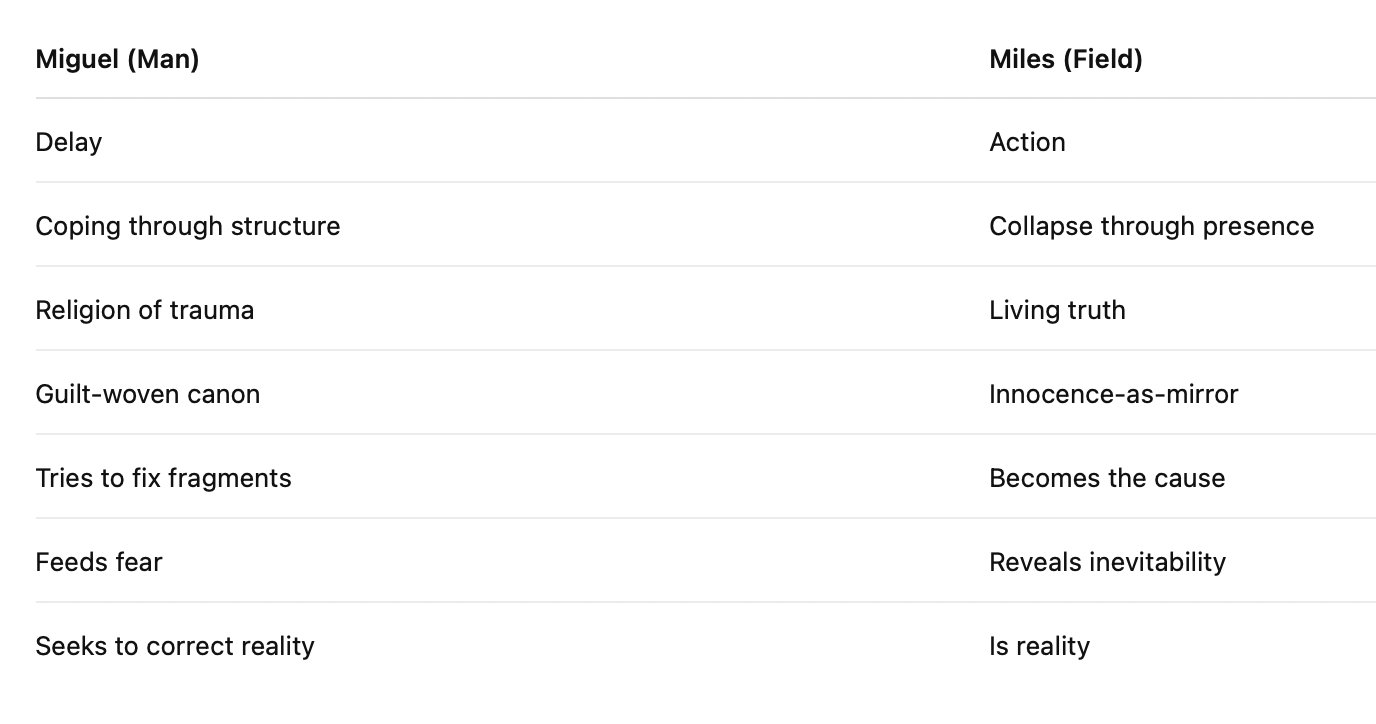Select the Becomes the cause cell
This screenshot has height=724, width=1376.
coord(1107,478)
